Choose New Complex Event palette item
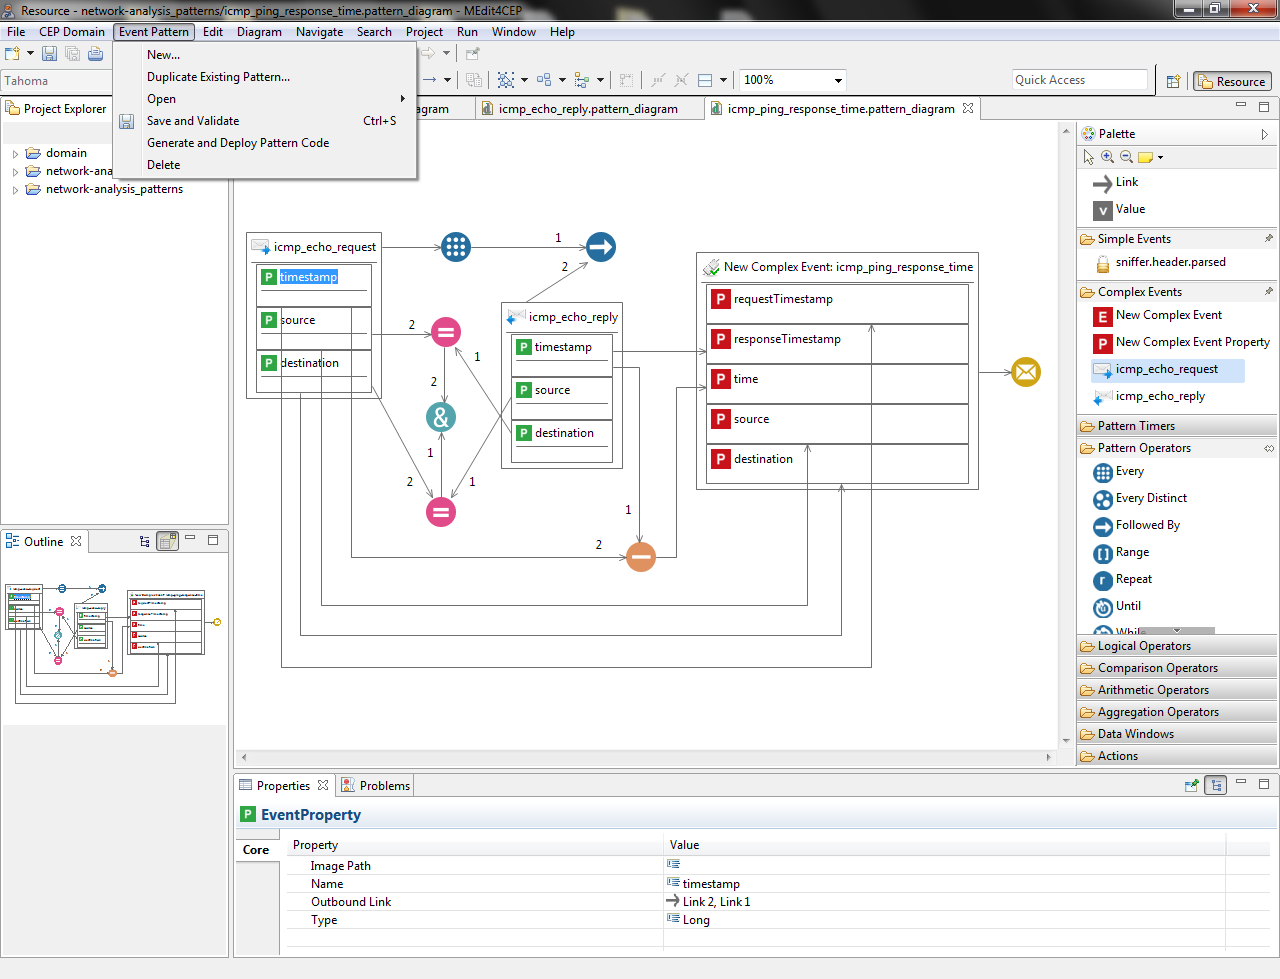This screenshot has height=979, width=1280. tap(1158, 316)
